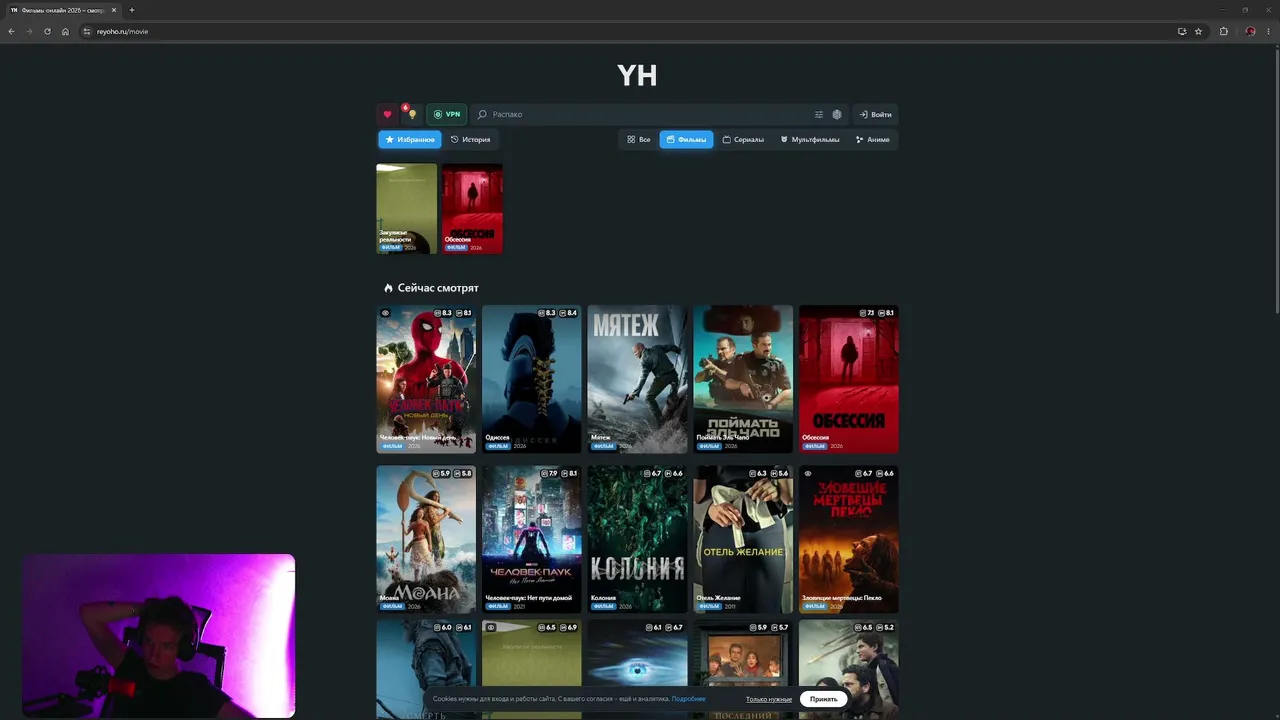Click eye watched icon on Зловещие мертвецы: Пекло
The width and height of the screenshot is (1280, 720).
pyautogui.click(x=808, y=473)
